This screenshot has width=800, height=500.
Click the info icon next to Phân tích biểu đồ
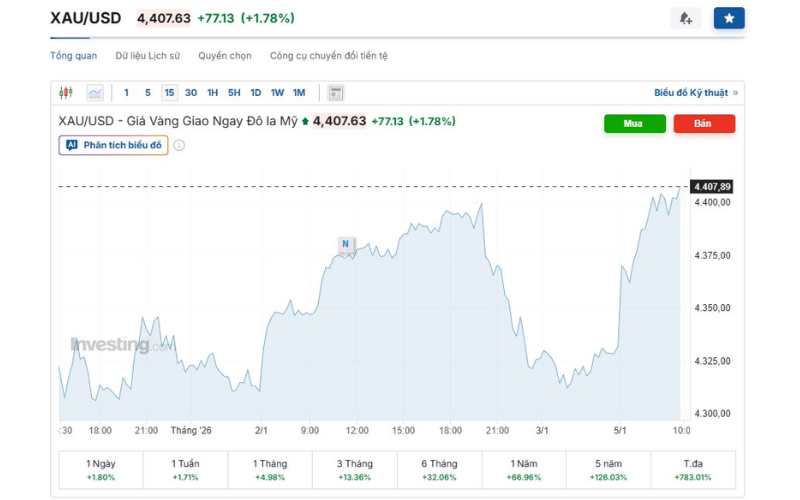coord(179,145)
